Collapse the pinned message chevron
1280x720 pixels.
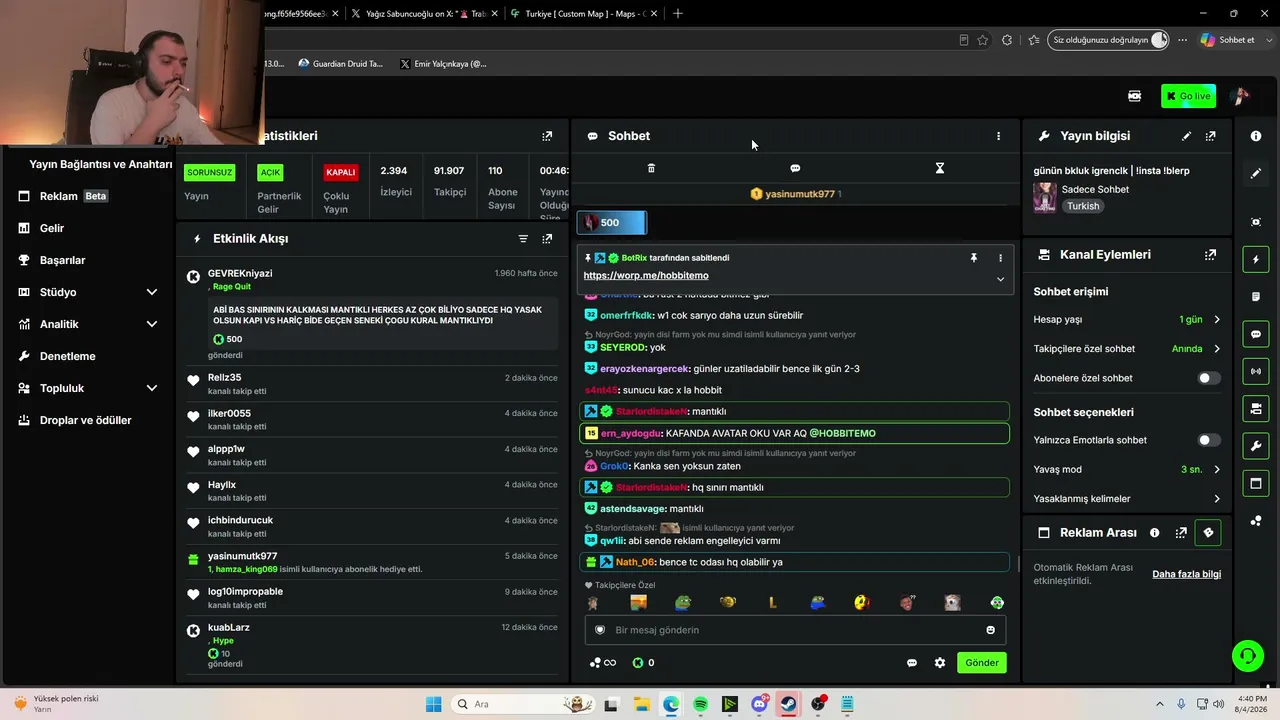[1000, 279]
